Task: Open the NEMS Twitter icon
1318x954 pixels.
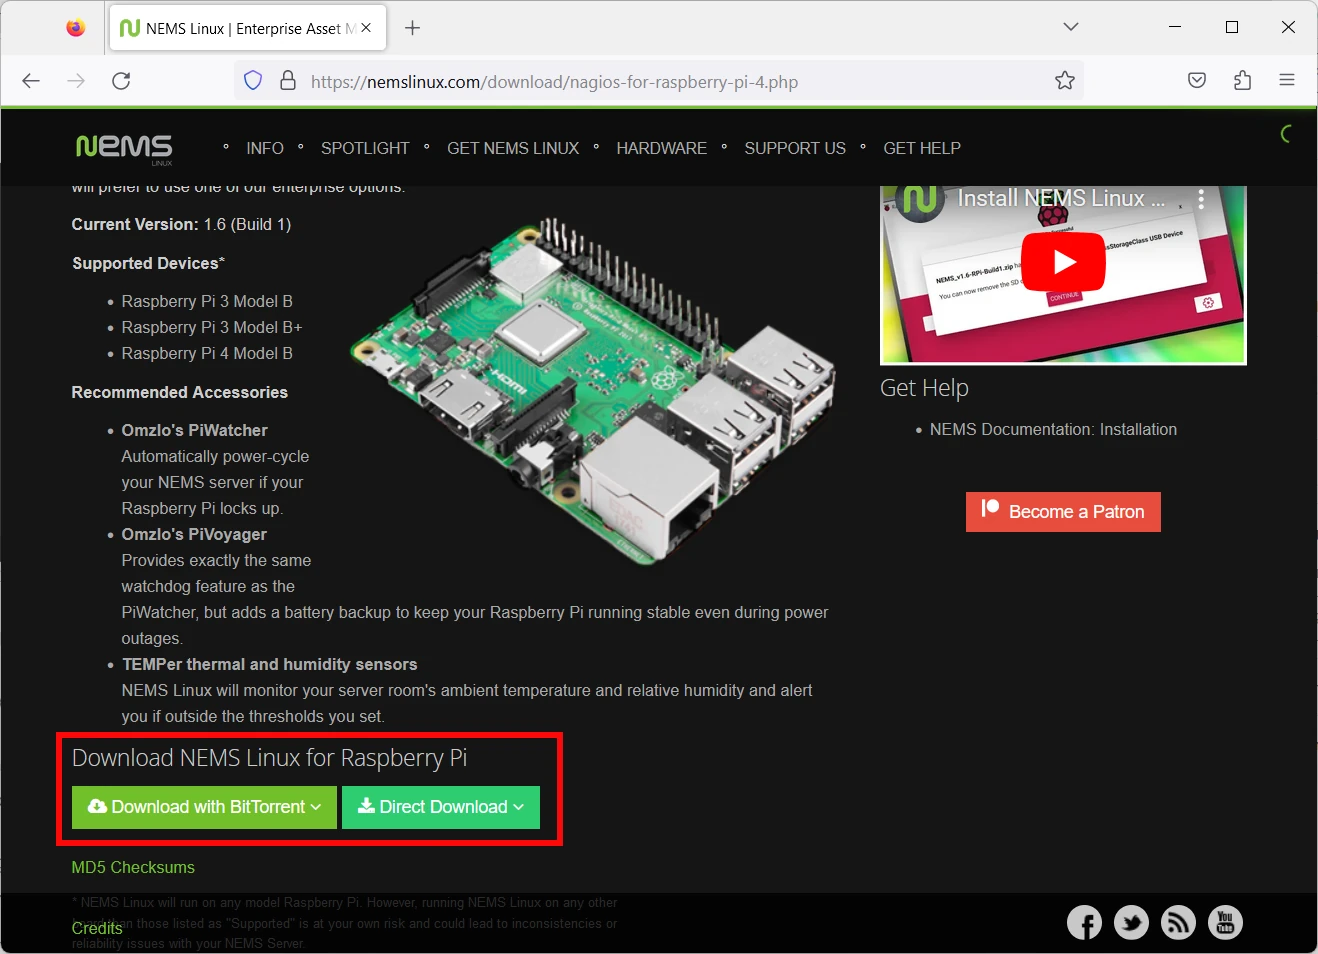Action: (1131, 923)
